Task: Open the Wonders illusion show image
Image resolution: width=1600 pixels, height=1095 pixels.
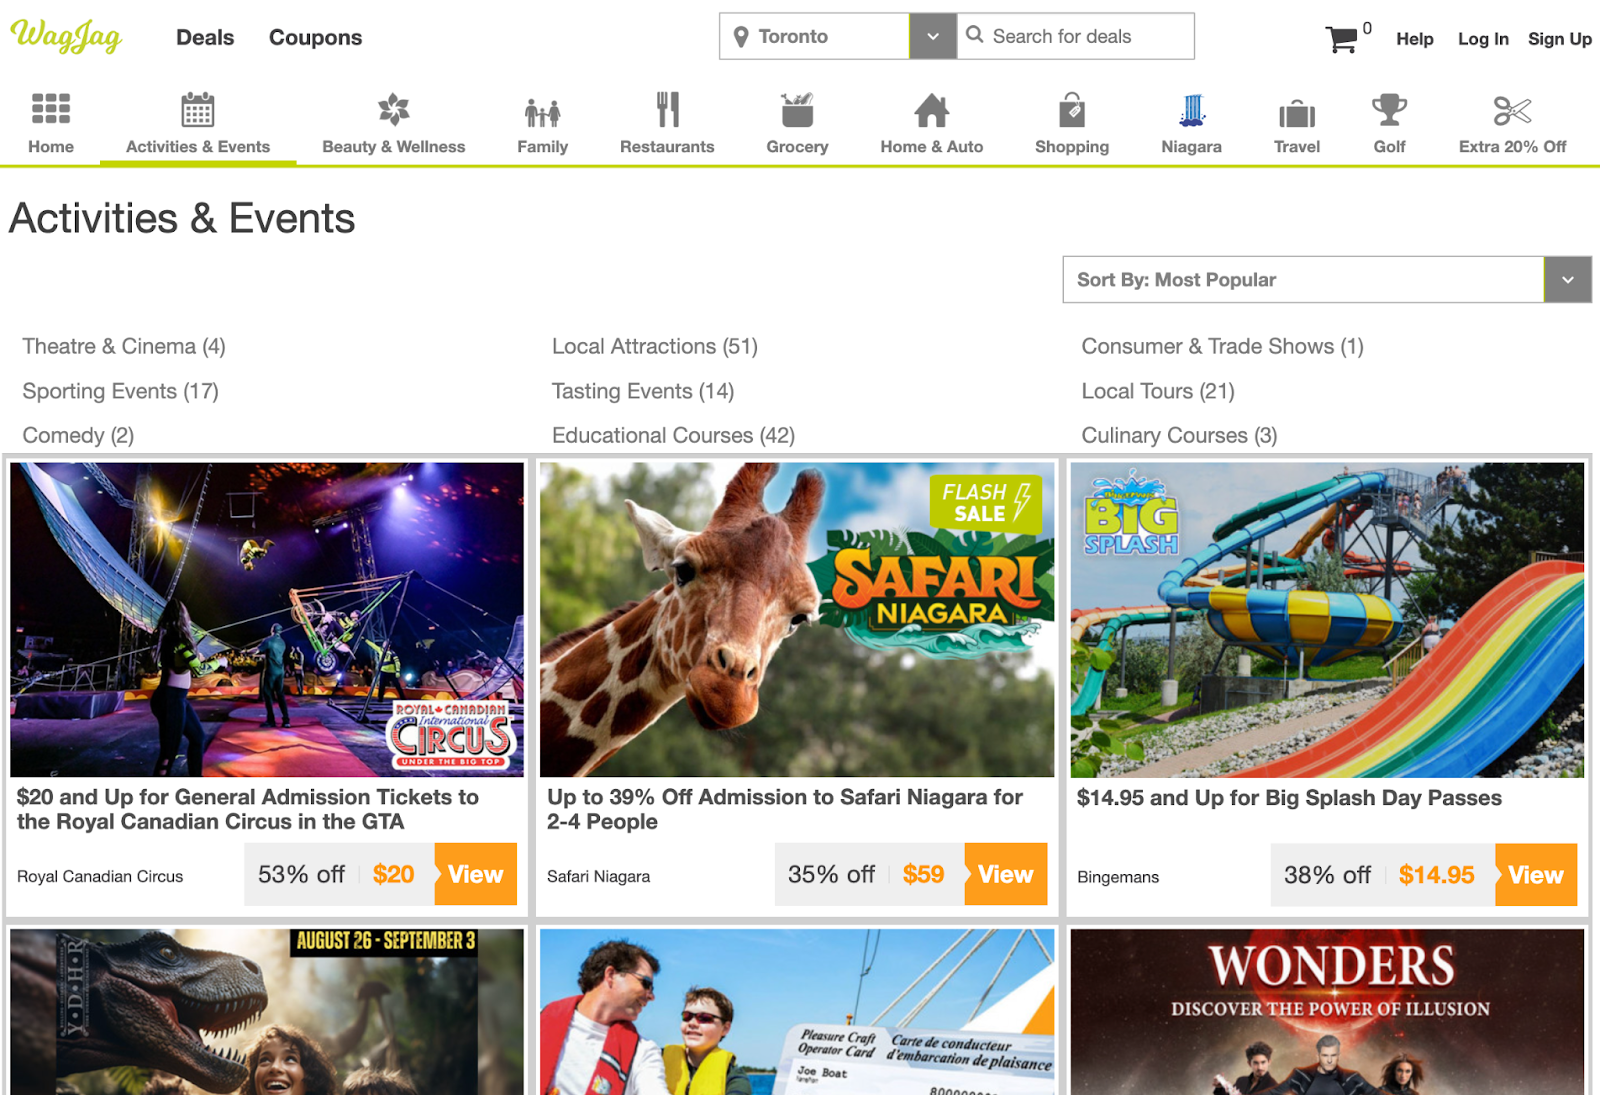Action: pos(1327,1012)
